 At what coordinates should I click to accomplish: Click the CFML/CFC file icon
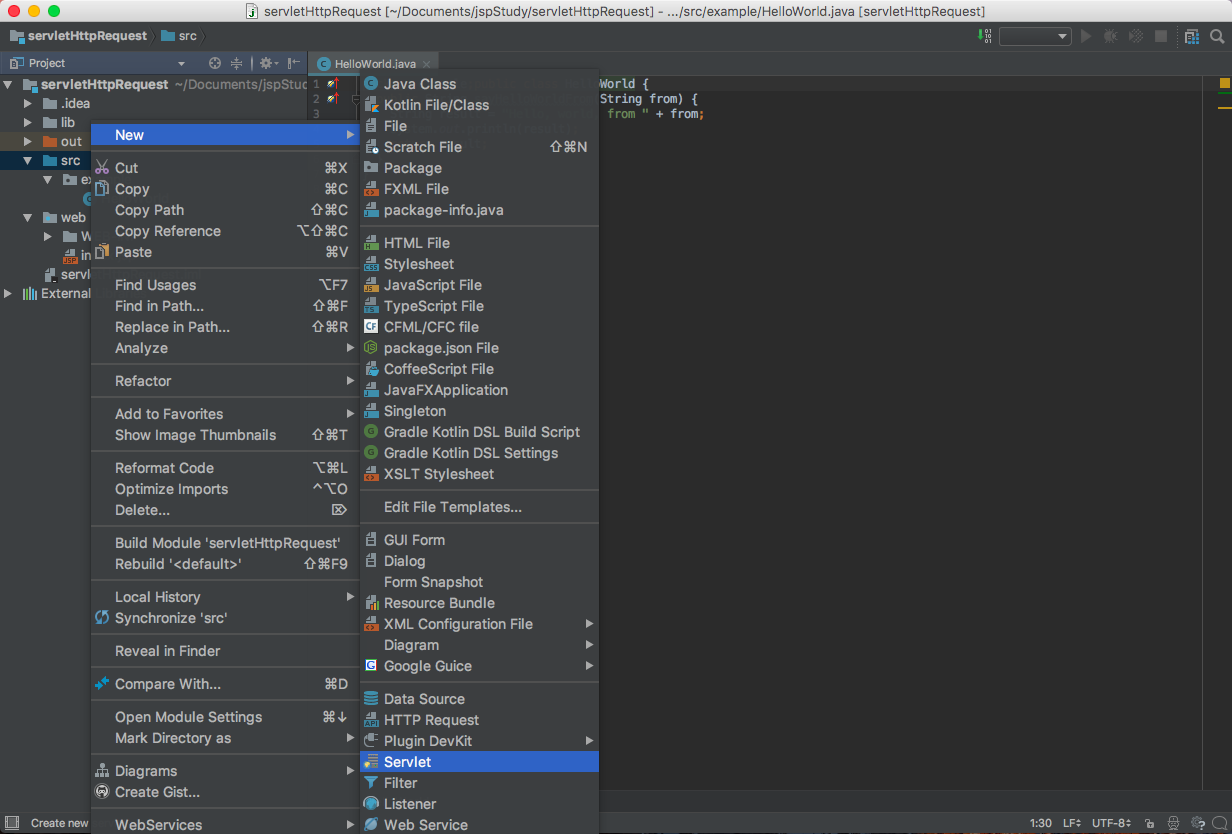[371, 327]
